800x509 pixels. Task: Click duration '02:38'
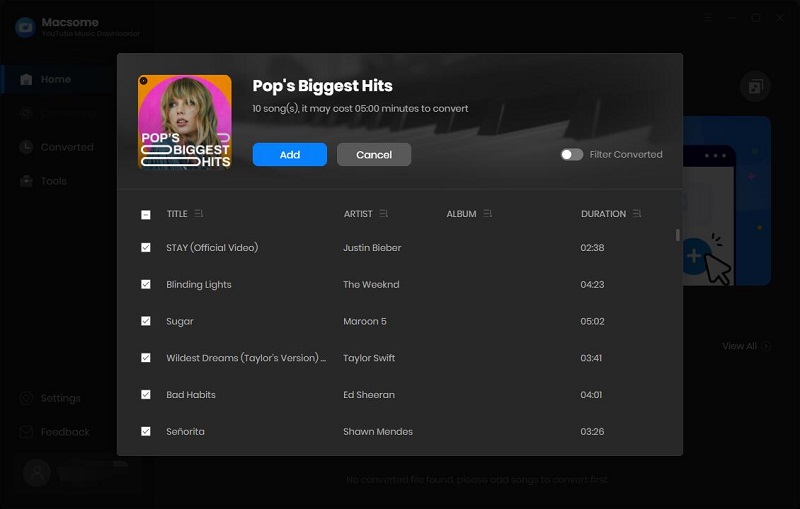click(x=592, y=247)
